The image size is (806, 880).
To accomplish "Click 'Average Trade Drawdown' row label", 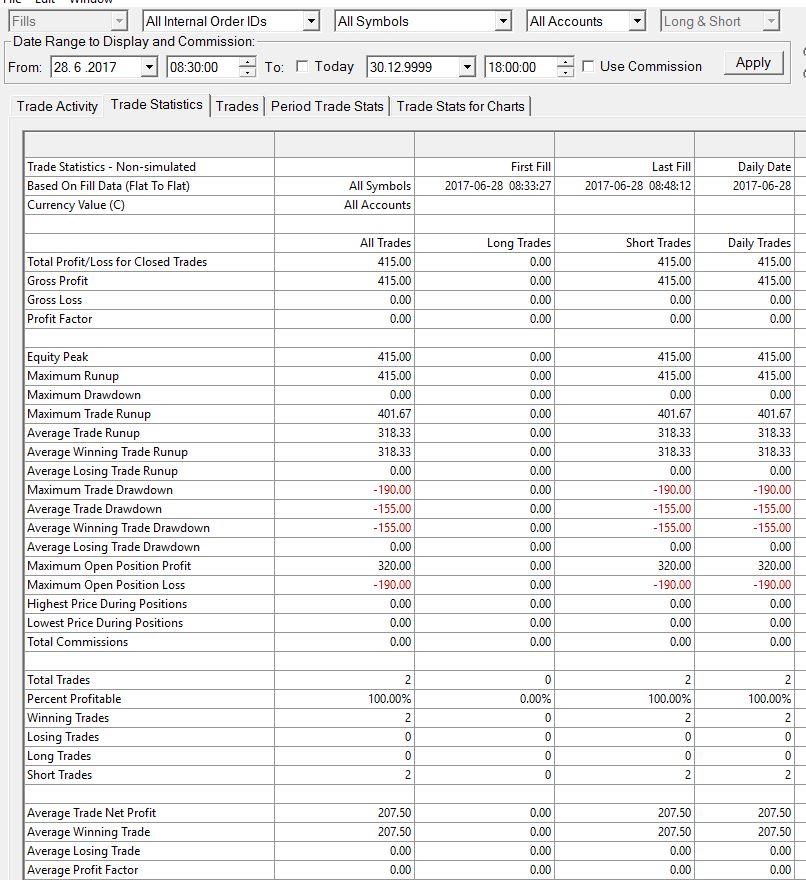I will pyautogui.click(x=94, y=509).
